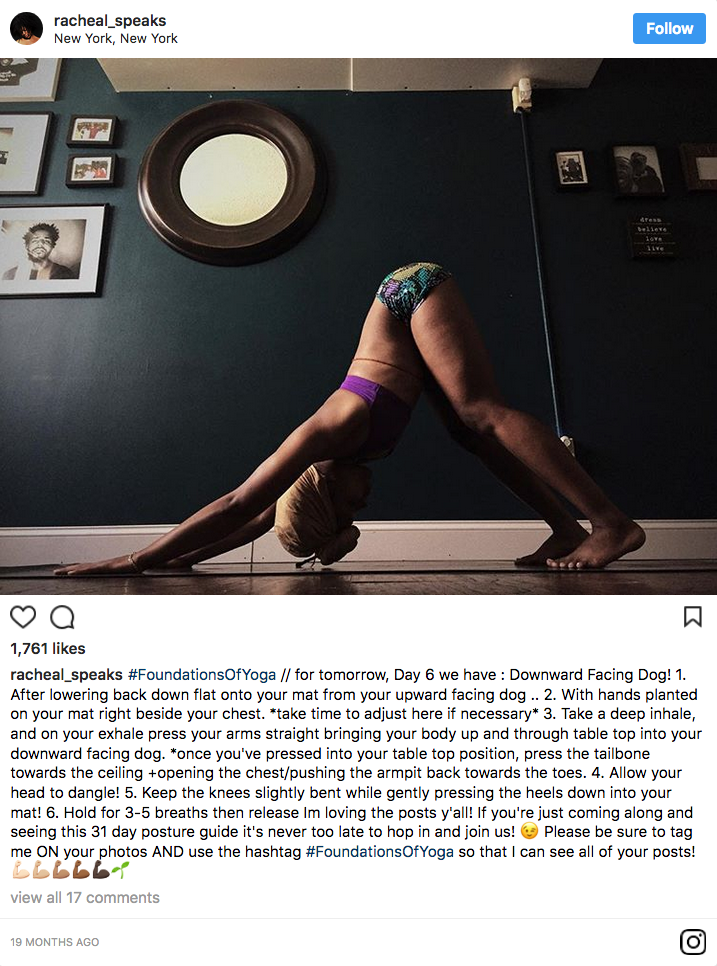717x966 pixels.
Task: Open the yoga pose photo
Action: coord(358,326)
